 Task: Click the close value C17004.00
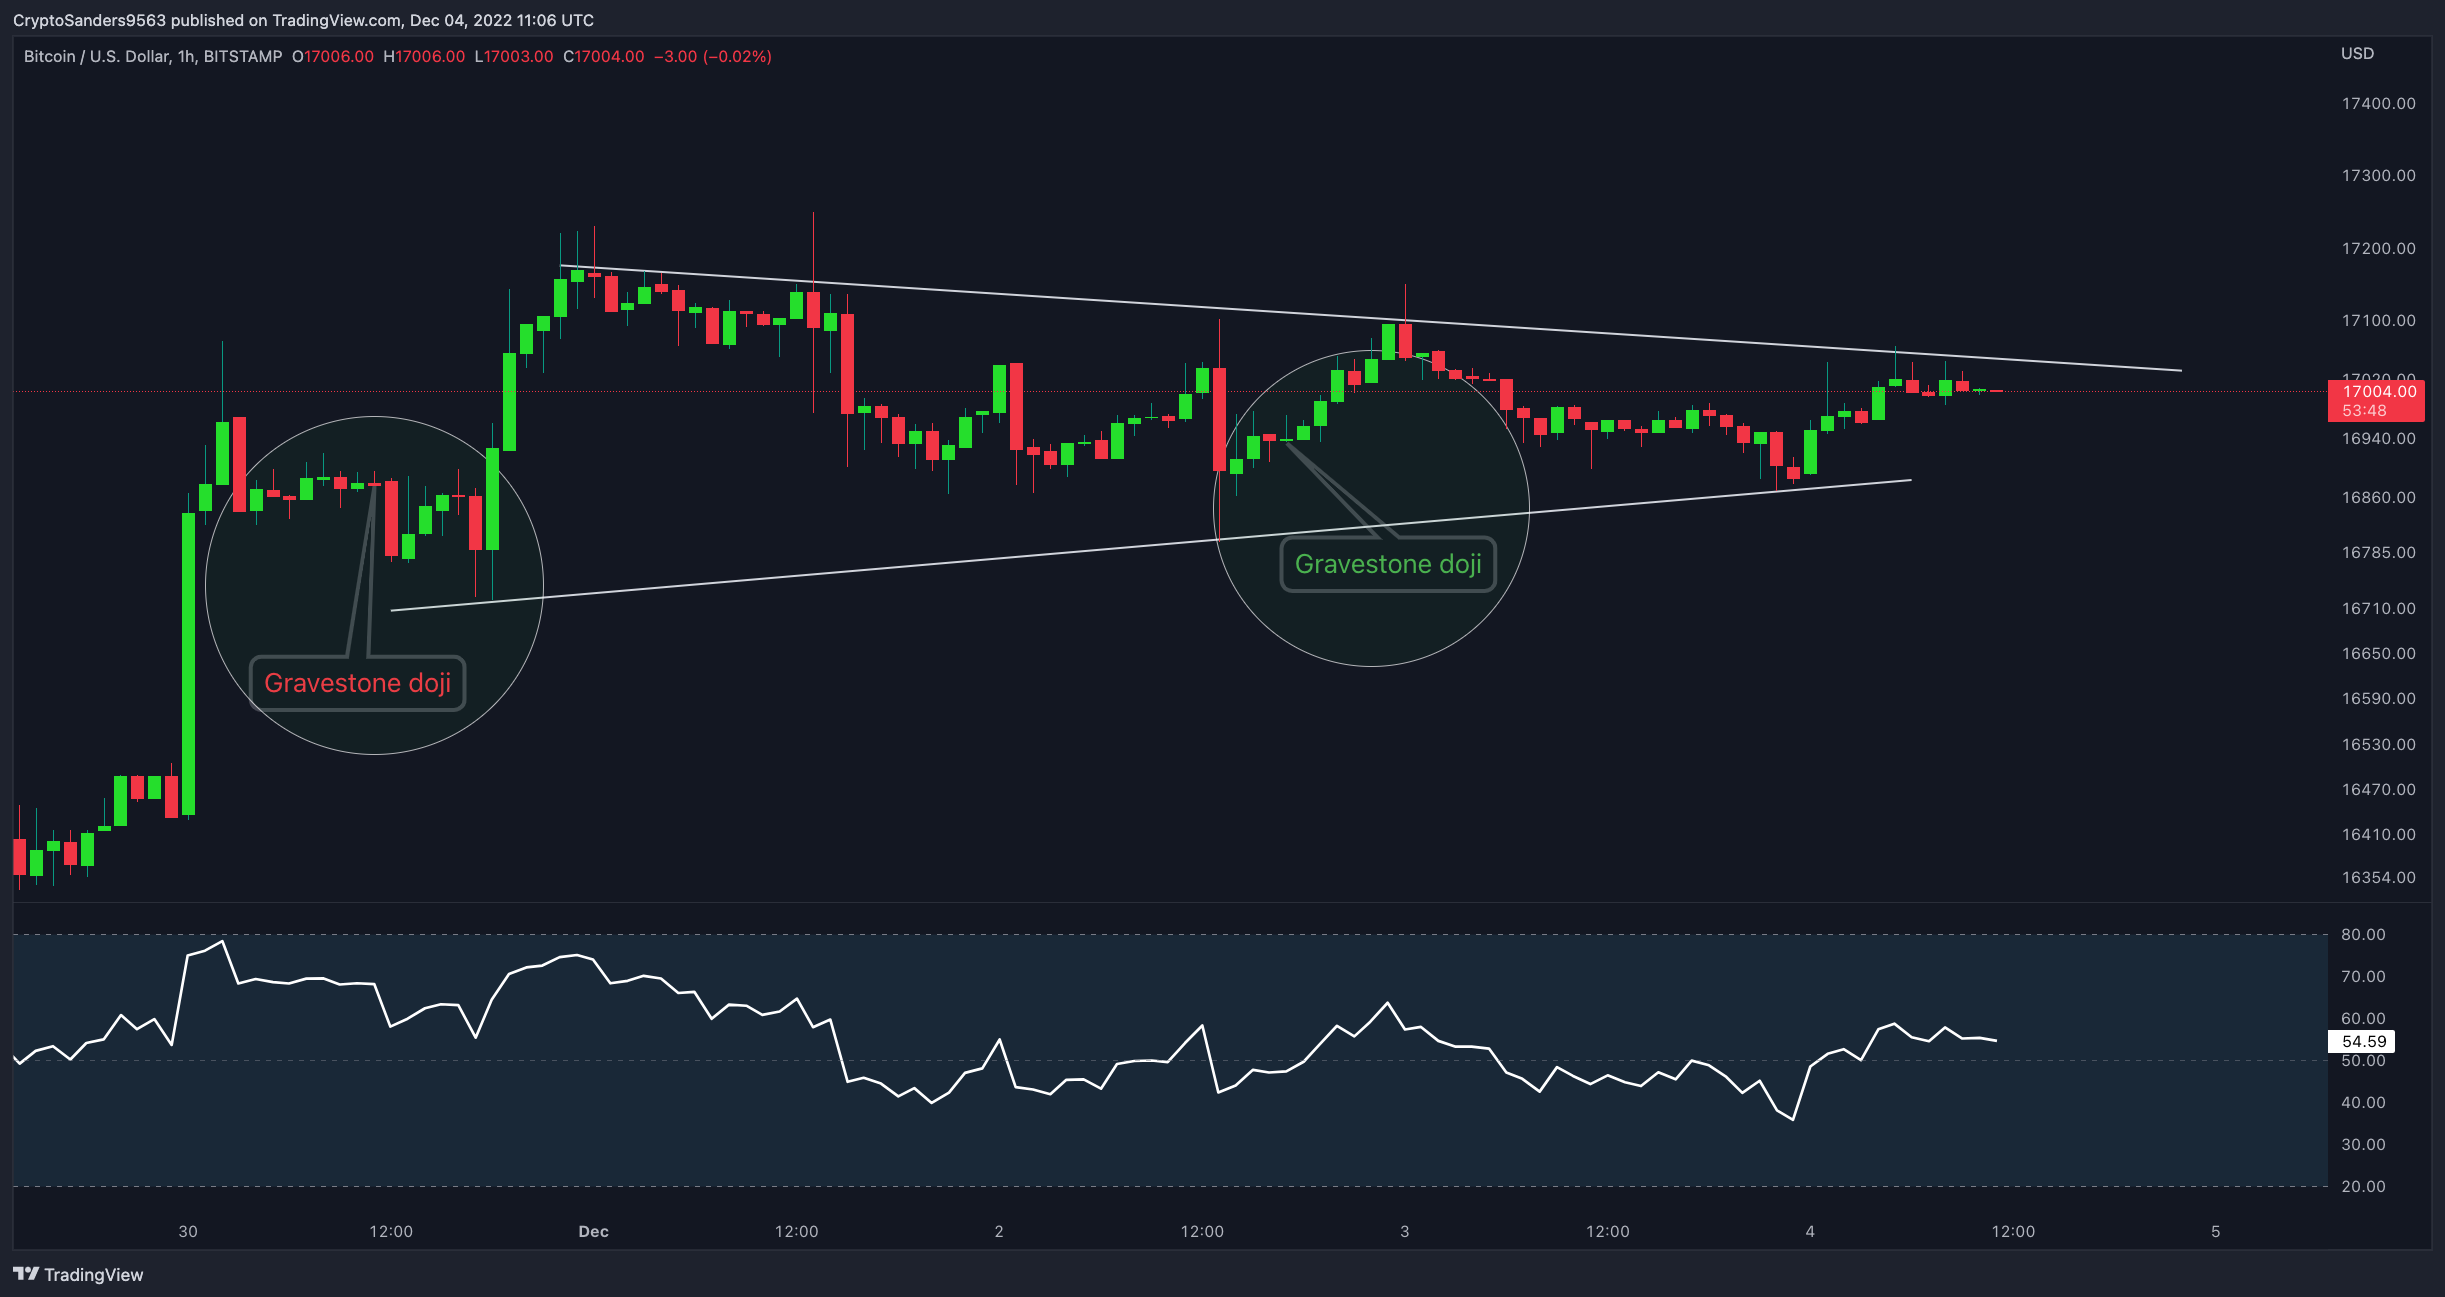604,56
